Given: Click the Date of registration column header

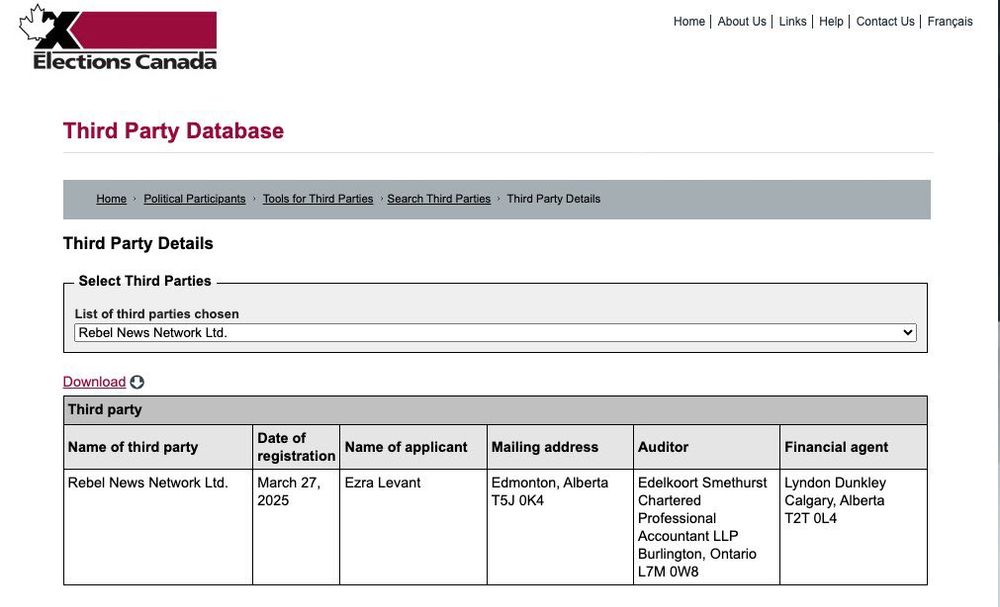Looking at the screenshot, I should (296, 447).
